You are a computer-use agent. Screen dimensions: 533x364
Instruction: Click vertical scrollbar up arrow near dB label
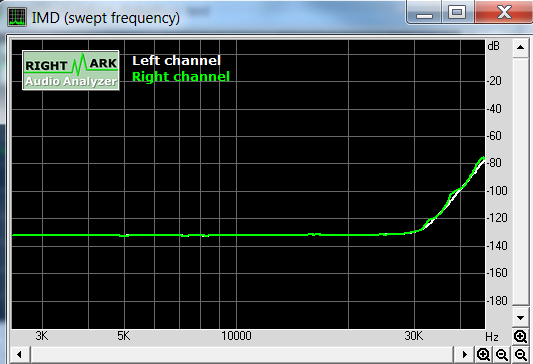[x=520, y=48]
